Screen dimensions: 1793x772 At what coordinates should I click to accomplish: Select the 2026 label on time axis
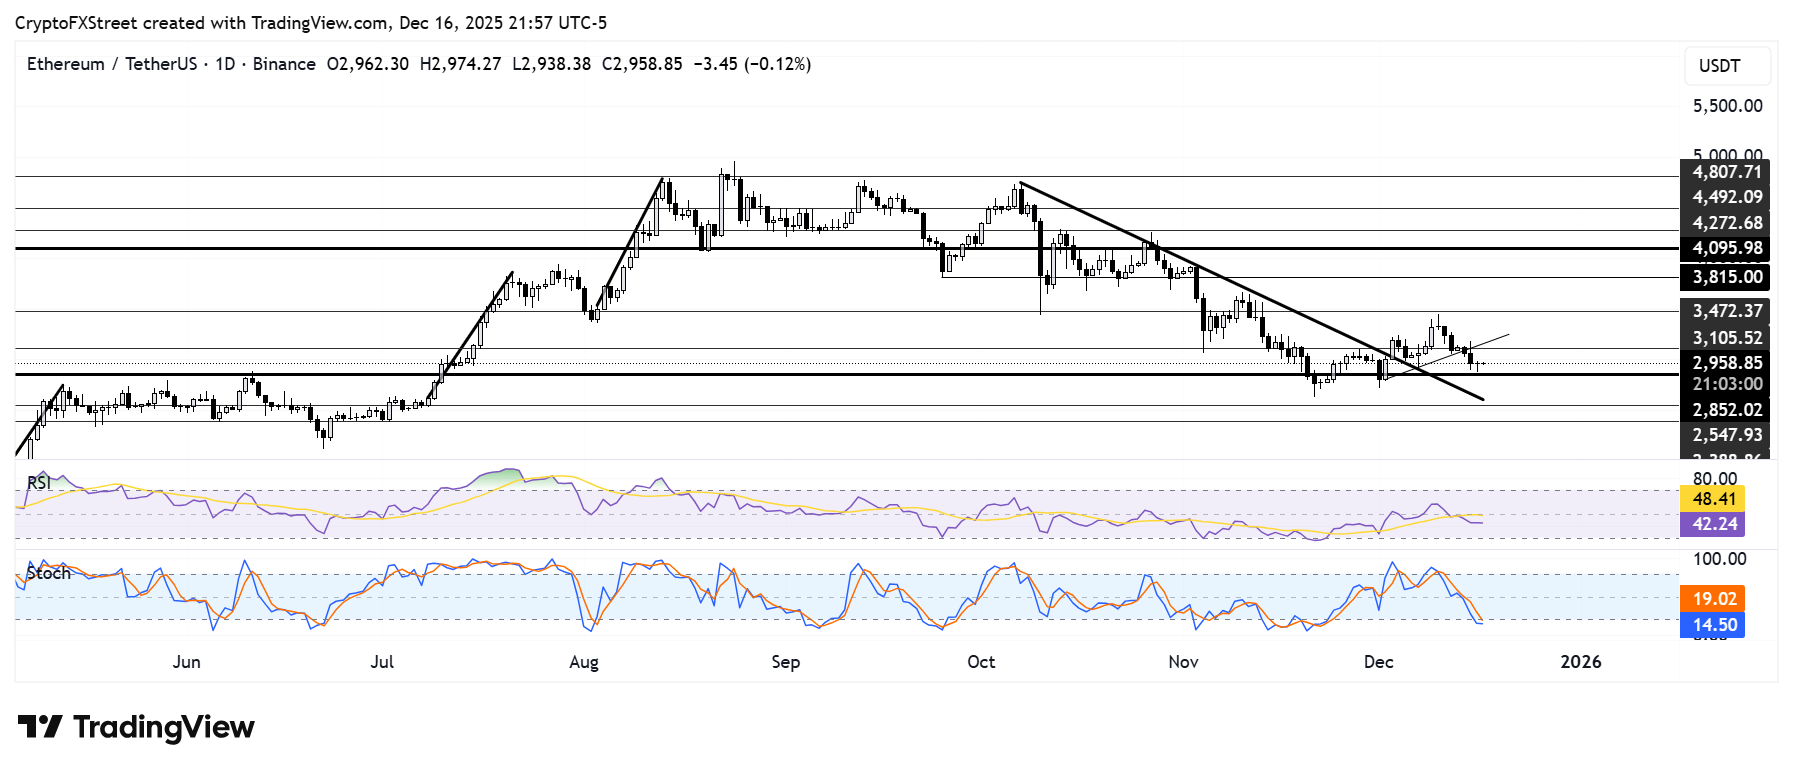pyautogui.click(x=1580, y=662)
